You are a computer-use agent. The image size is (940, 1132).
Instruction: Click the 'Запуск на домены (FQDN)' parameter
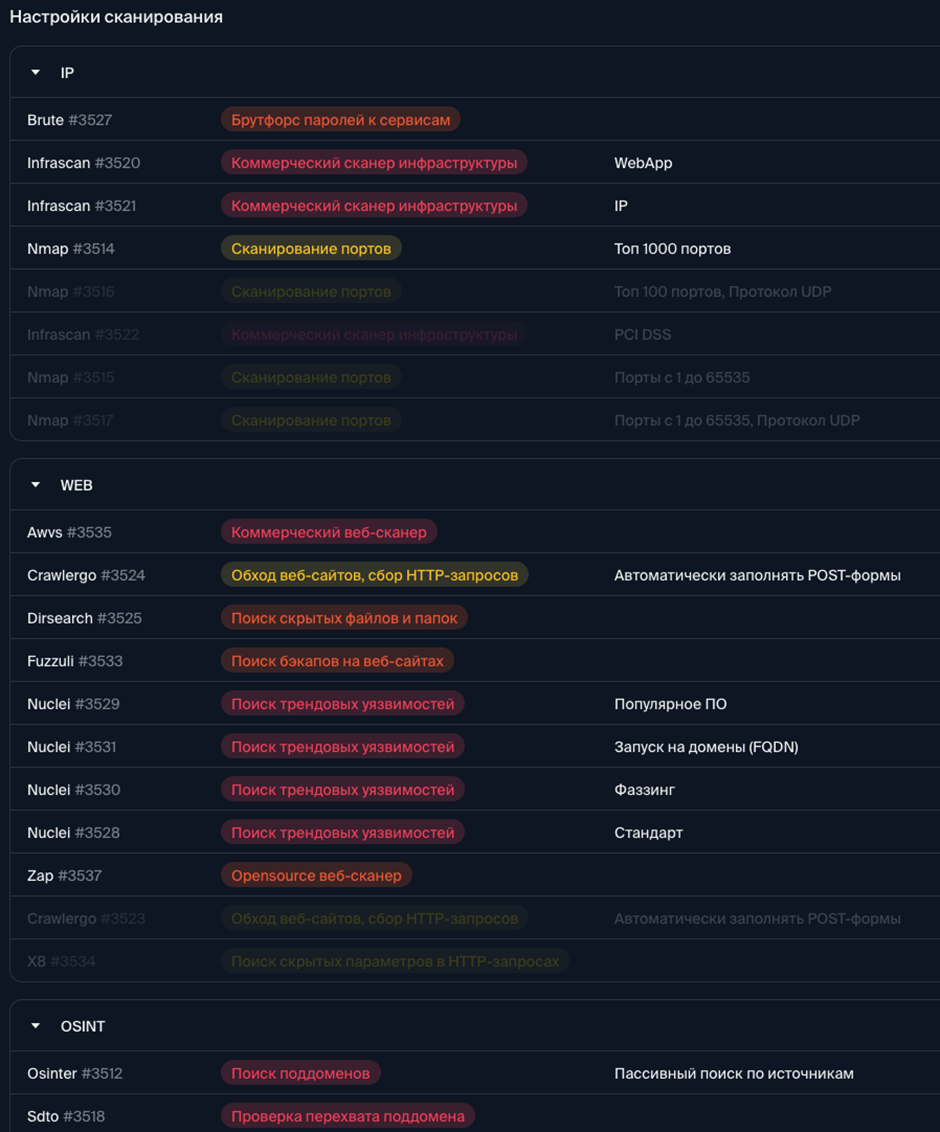706,747
